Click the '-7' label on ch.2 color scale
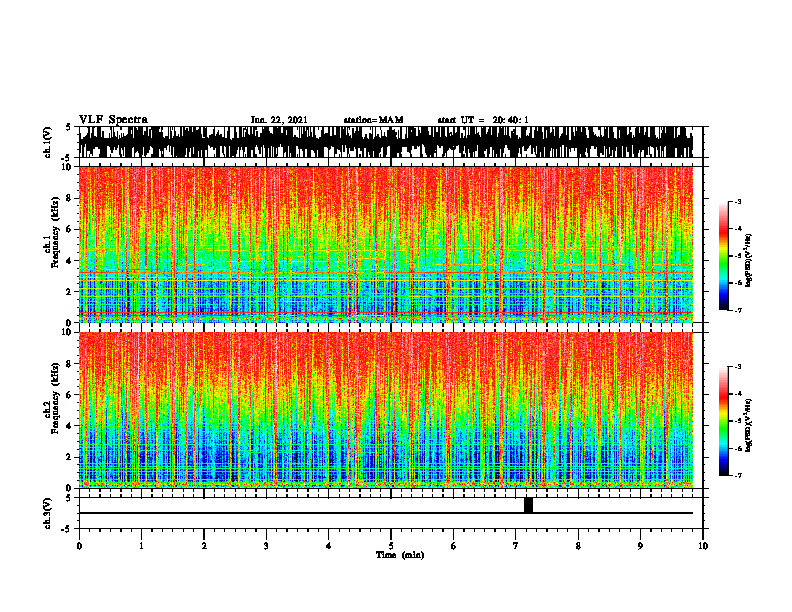 coord(738,475)
